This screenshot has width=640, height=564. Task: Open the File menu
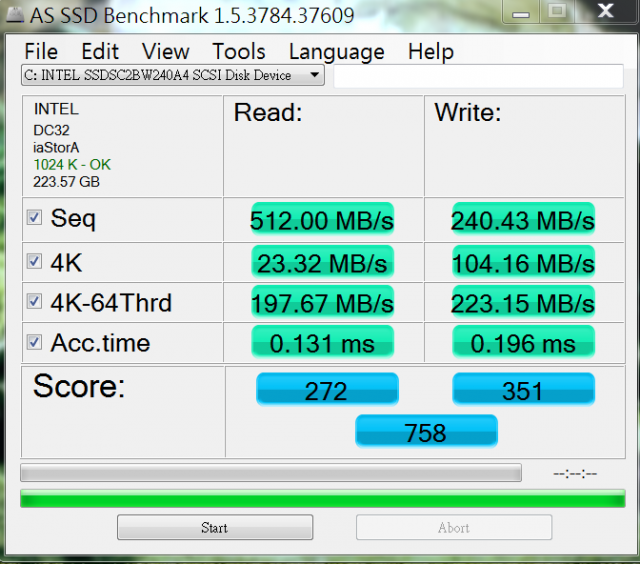coord(41,51)
